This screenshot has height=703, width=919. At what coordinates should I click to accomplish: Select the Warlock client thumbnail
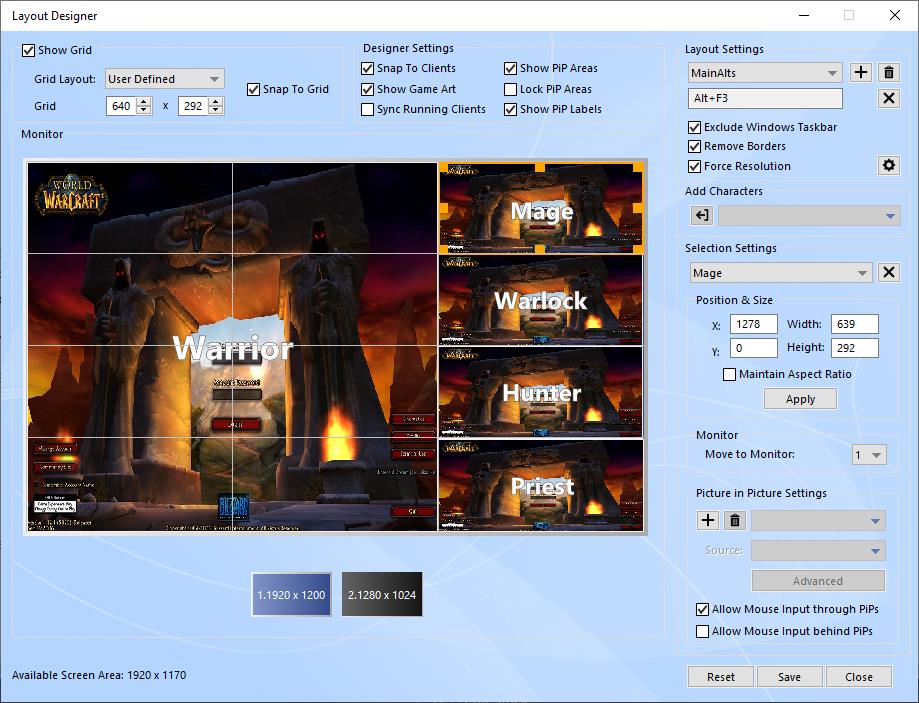(541, 300)
